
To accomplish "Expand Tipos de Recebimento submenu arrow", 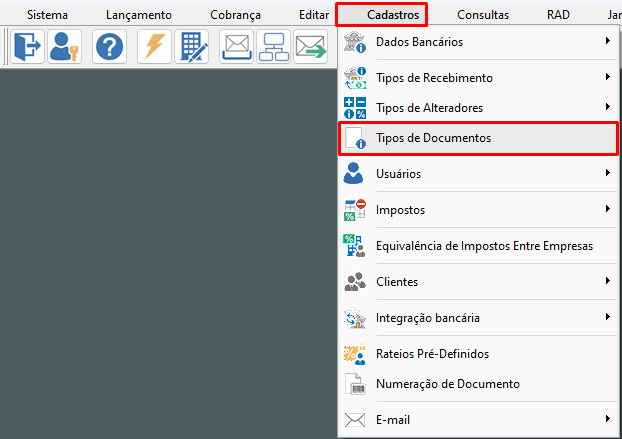I will [608, 77].
